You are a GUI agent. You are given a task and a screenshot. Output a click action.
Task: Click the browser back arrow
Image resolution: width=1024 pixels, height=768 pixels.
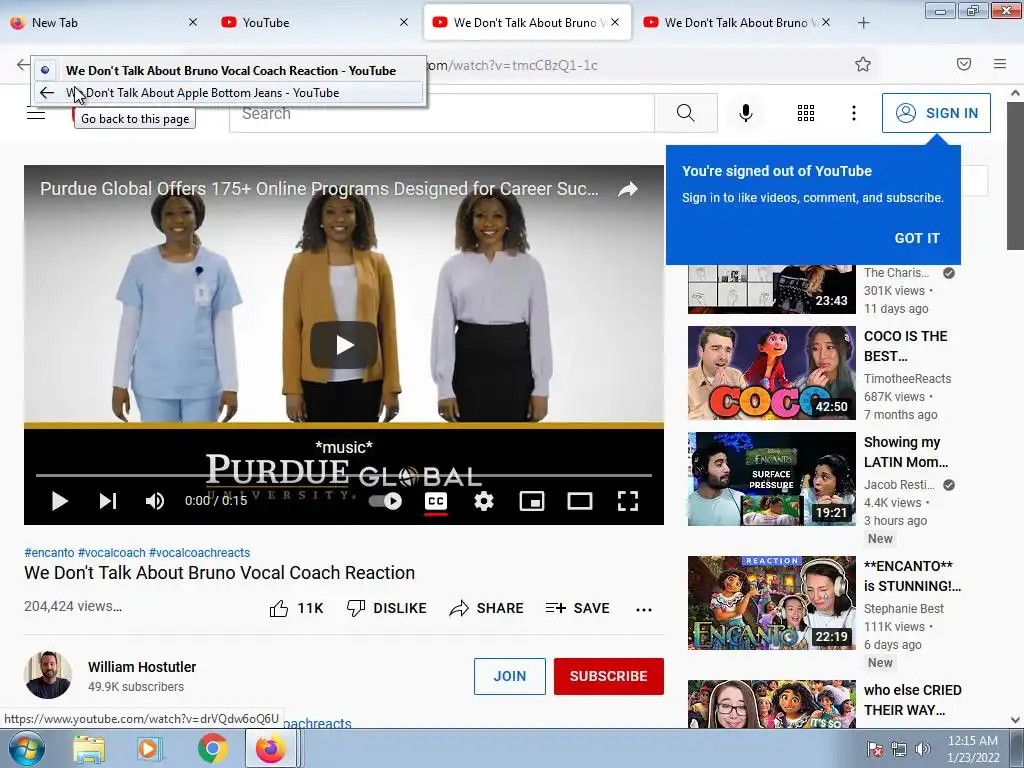coord(23,64)
